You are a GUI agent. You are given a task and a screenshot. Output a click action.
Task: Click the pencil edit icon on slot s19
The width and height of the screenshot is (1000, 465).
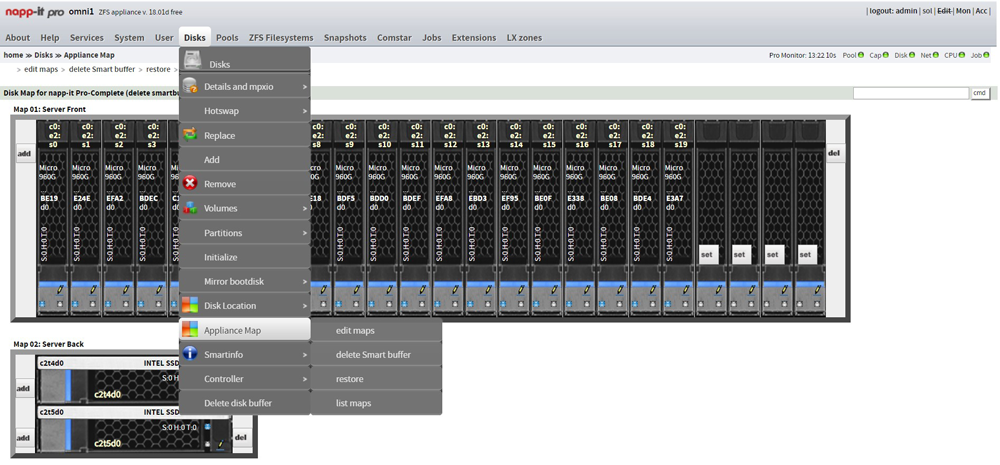tap(688, 290)
